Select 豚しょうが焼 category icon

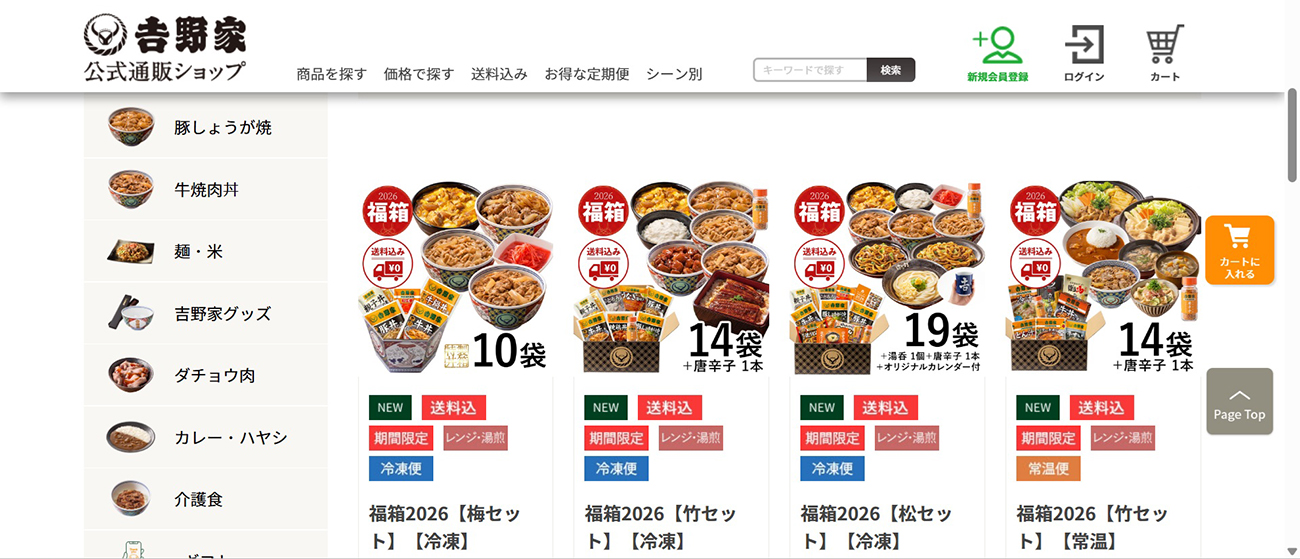(131, 127)
